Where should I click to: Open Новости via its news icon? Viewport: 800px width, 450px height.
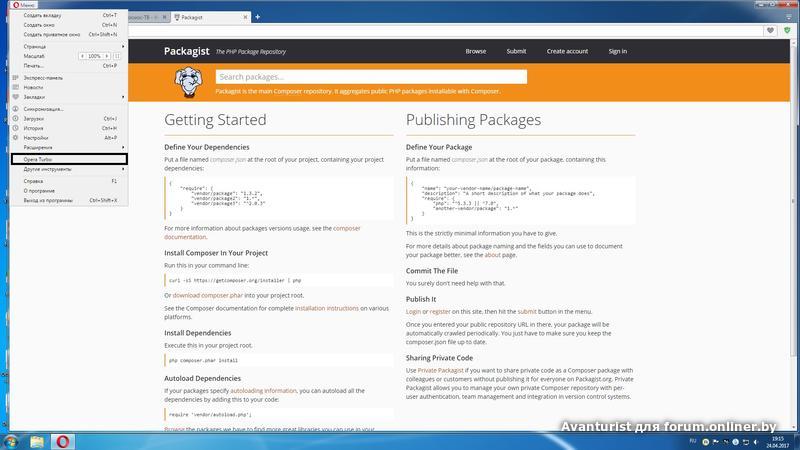15,87
